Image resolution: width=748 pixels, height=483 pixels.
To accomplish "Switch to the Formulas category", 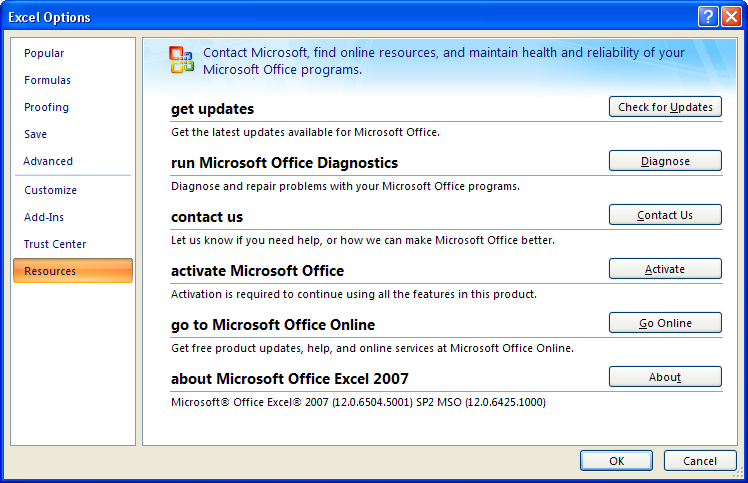I will point(47,80).
